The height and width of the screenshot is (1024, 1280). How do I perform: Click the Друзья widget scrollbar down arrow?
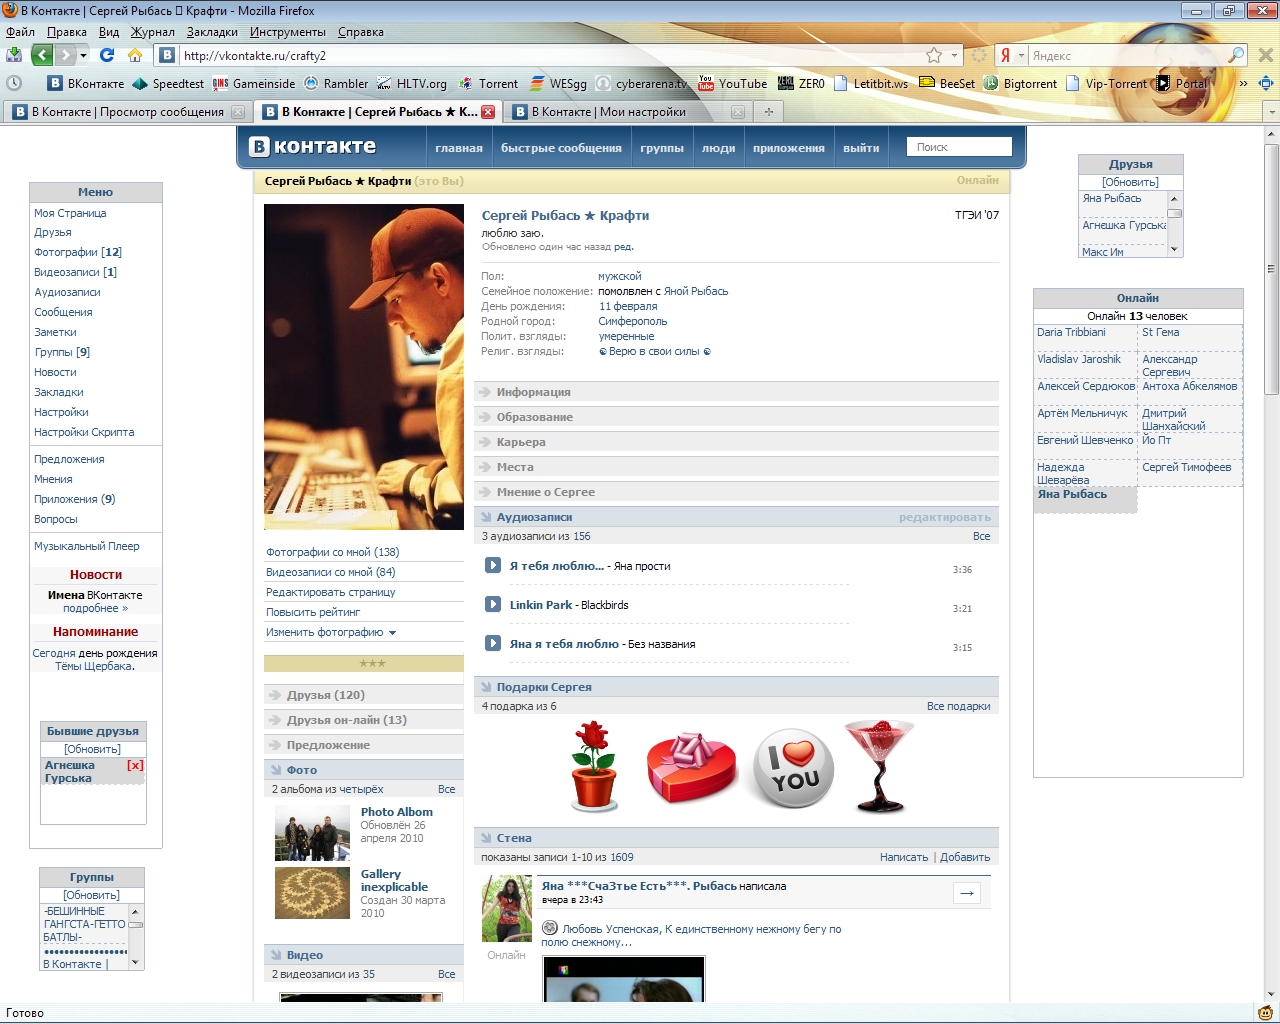coord(1175,249)
